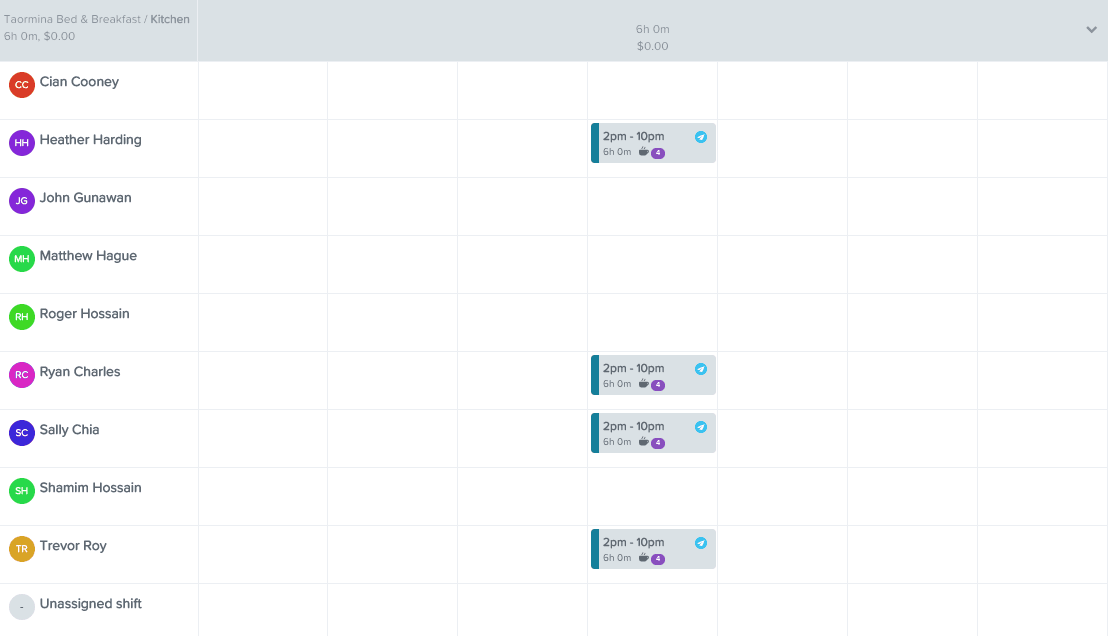Click Matthew Hague's green avatar
The height and width of the screenshot is (636, 1108).
point(21,259)
